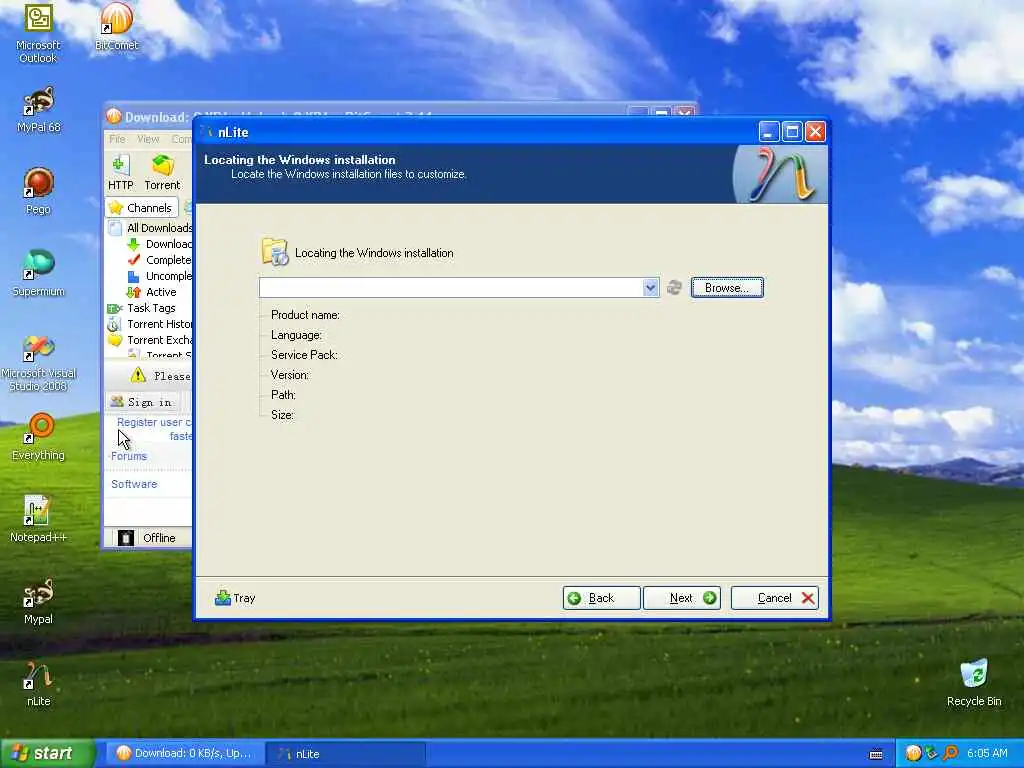
Task: Click Start button on taskbar
Action: point(47,753)
